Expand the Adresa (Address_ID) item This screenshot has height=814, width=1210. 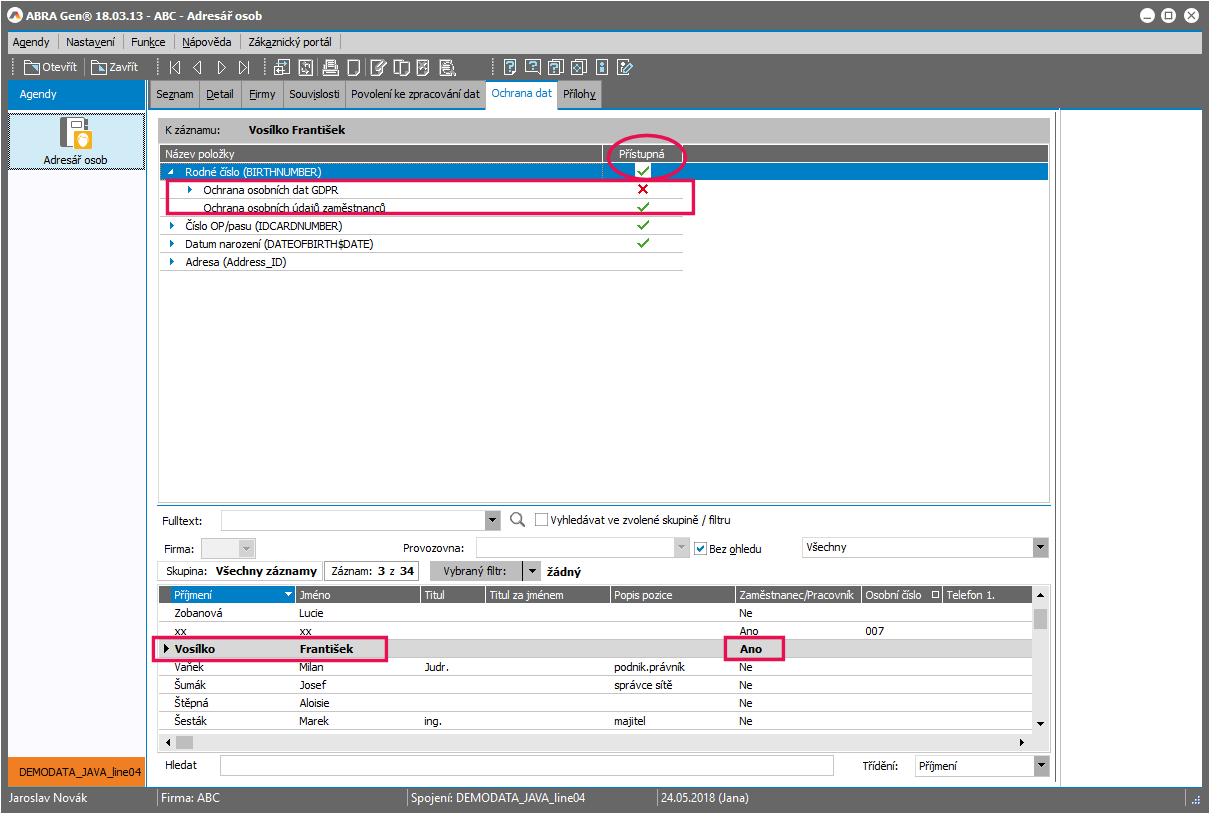pyautogui.click(x=170, y=262)
